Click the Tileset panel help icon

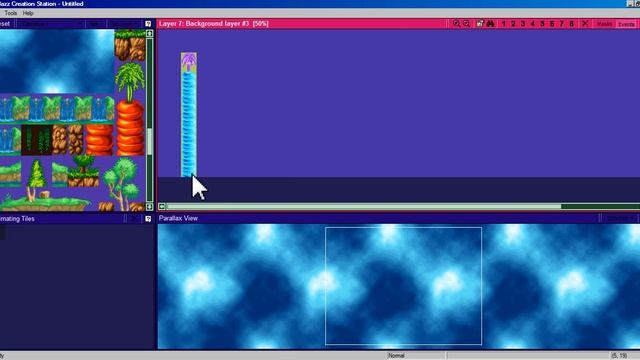(x=148, y=24)
